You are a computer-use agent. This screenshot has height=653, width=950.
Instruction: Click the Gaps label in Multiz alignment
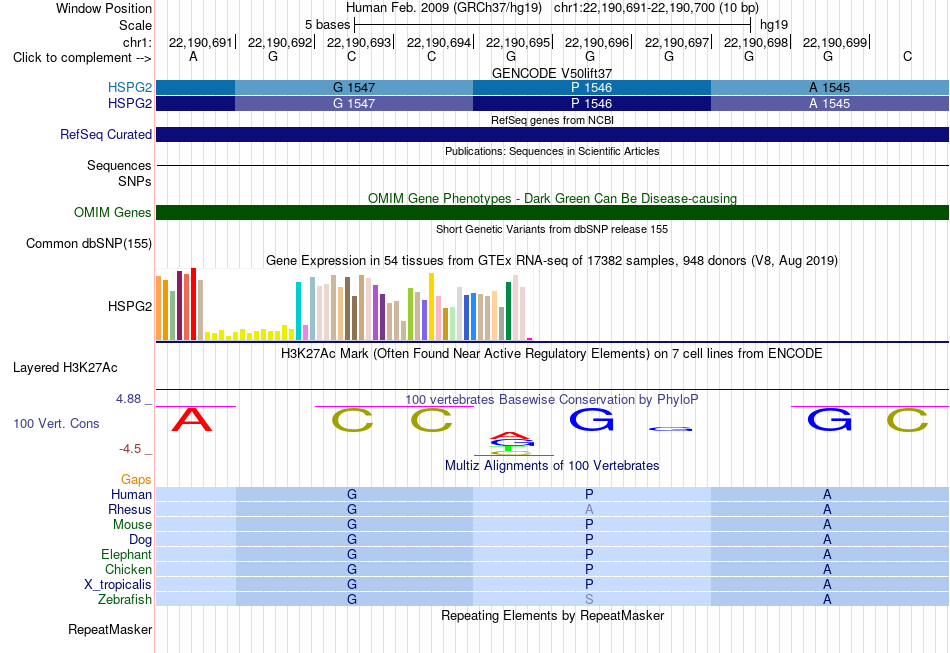pos(136,480)
